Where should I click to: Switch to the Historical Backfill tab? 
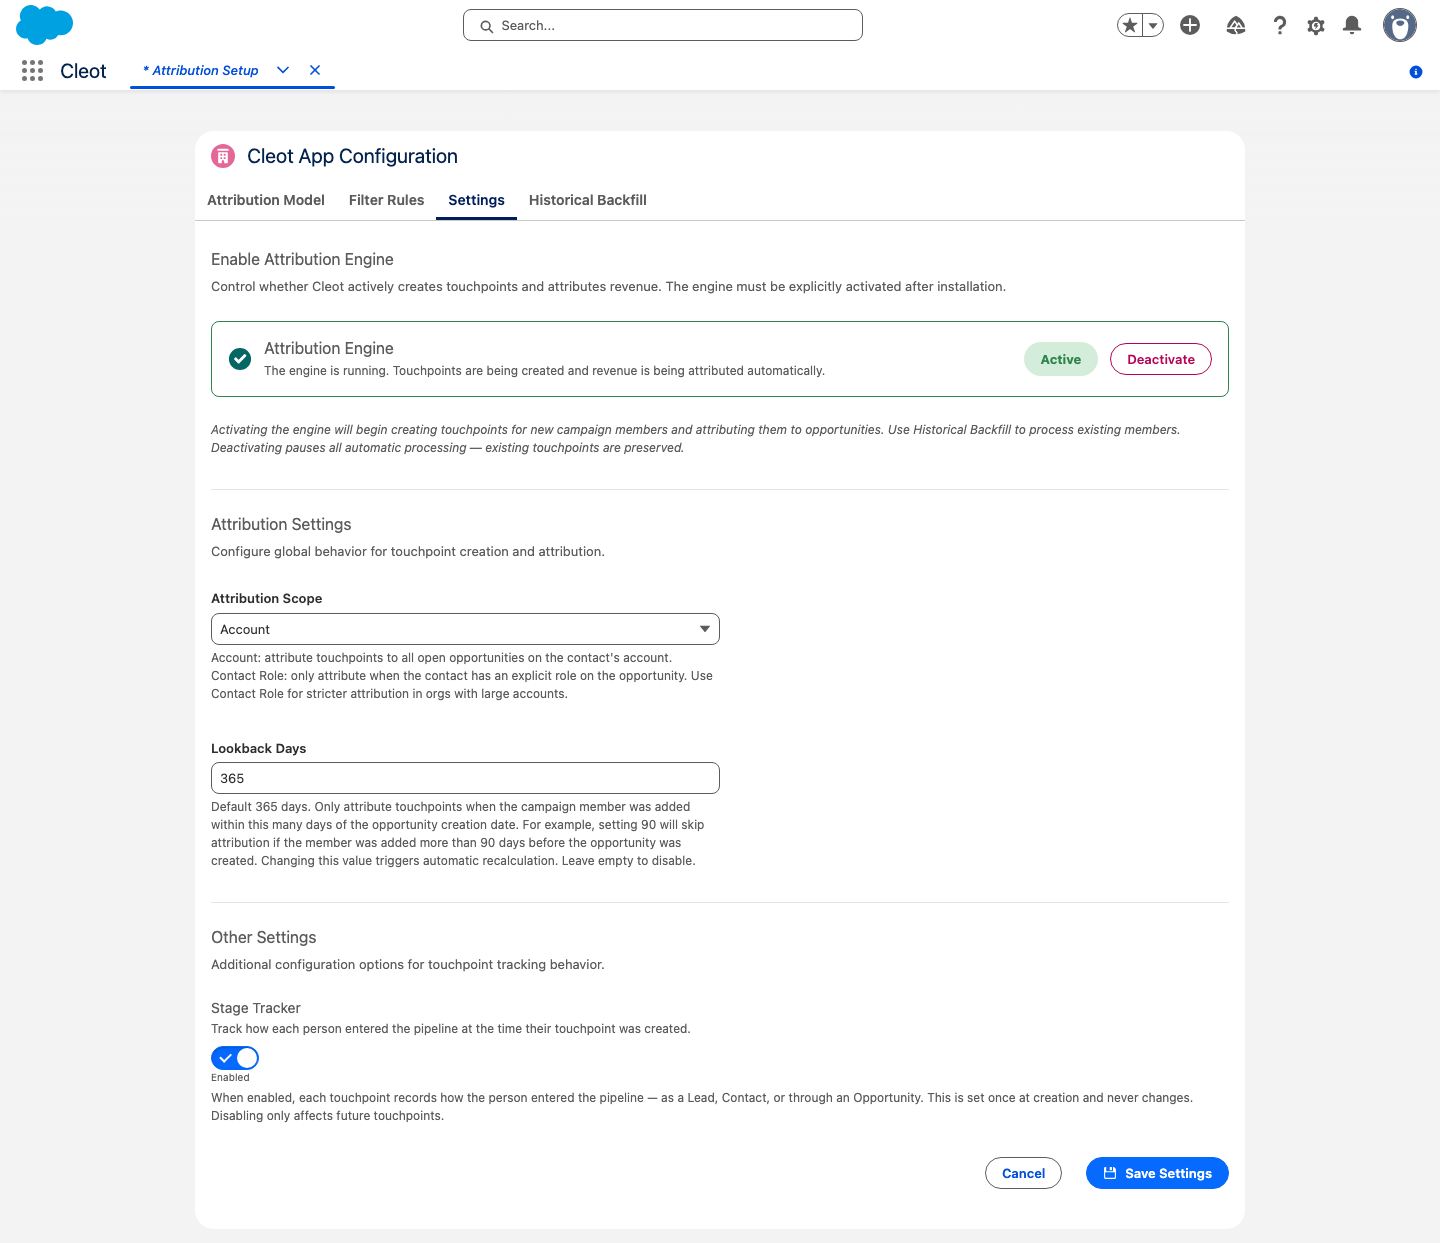pyautogui.click(x=588, y=200)
